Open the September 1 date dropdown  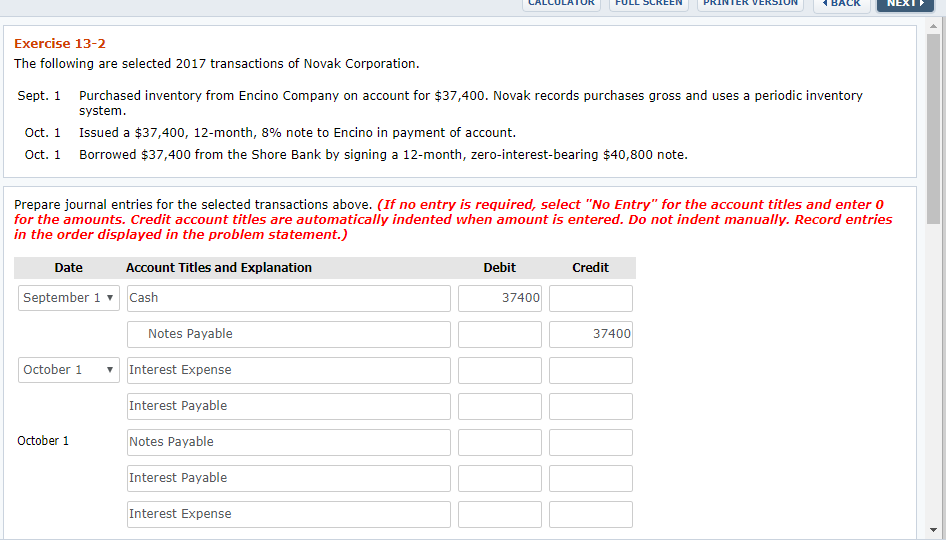(x=69, y=298)
